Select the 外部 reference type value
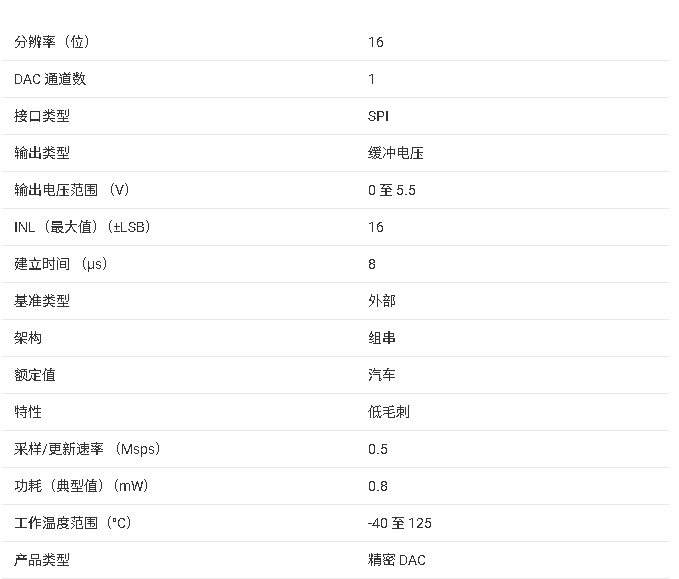The height and width of the screenshot is (579, 679). pyautogui.click(x=382, y=301)
